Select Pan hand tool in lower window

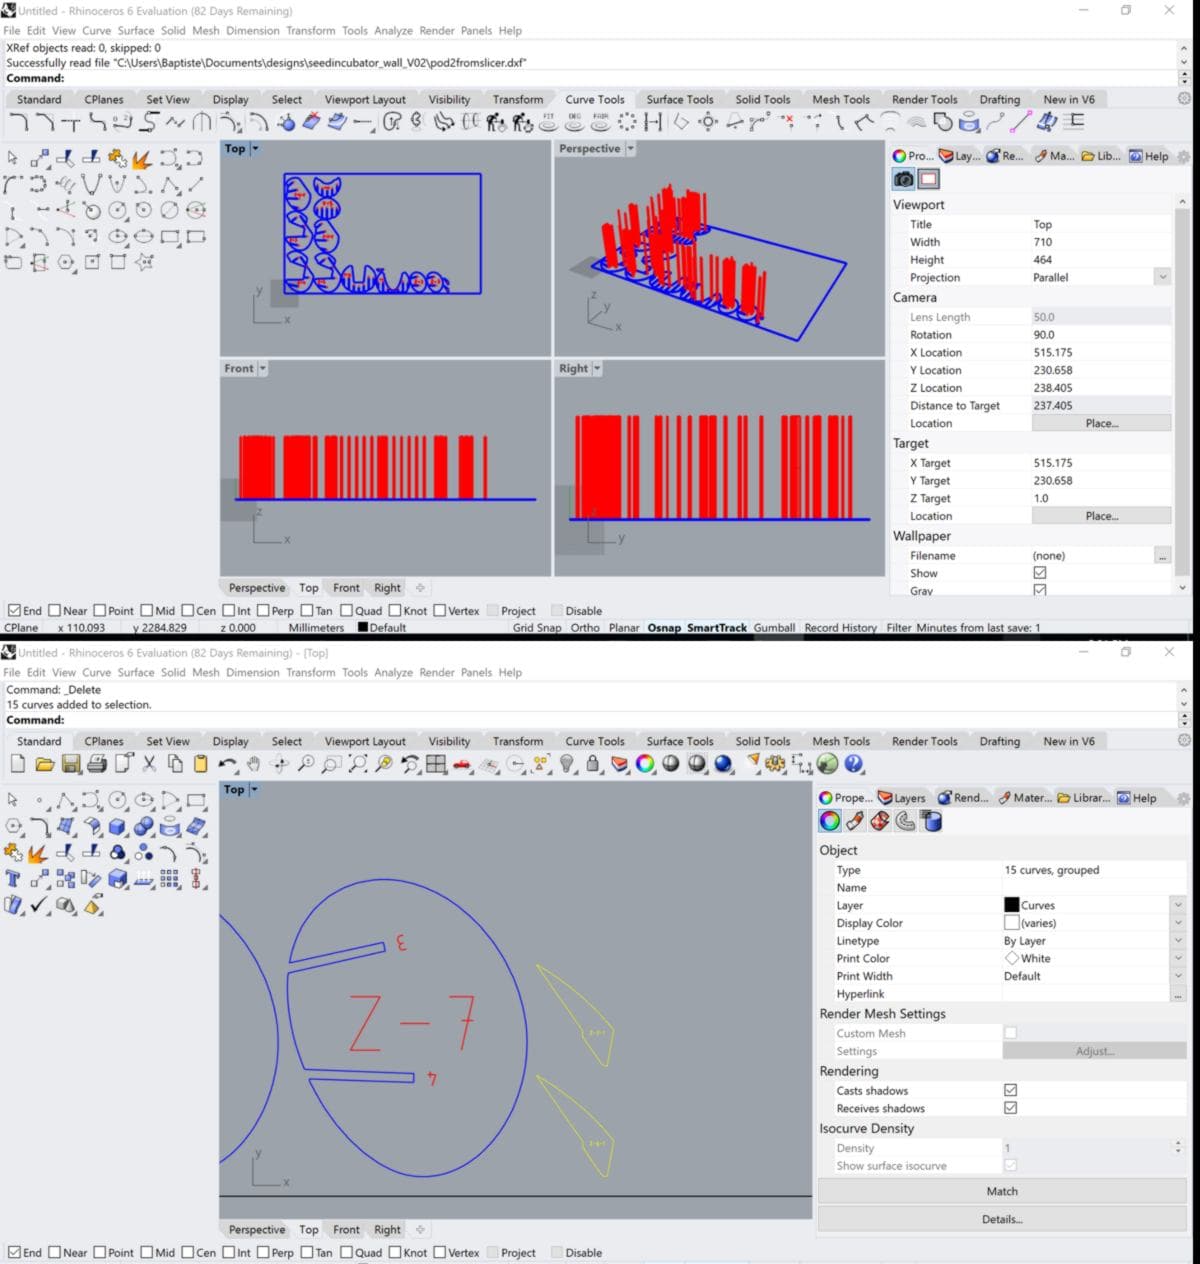[x=253, y=764]
